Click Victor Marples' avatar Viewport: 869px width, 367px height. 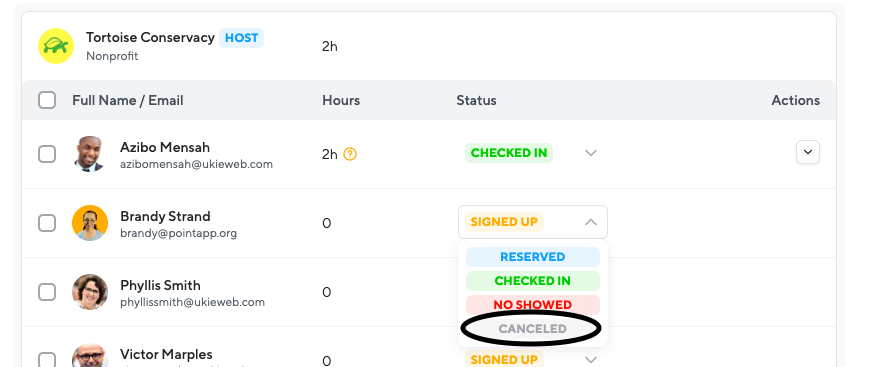coord(90,356)
